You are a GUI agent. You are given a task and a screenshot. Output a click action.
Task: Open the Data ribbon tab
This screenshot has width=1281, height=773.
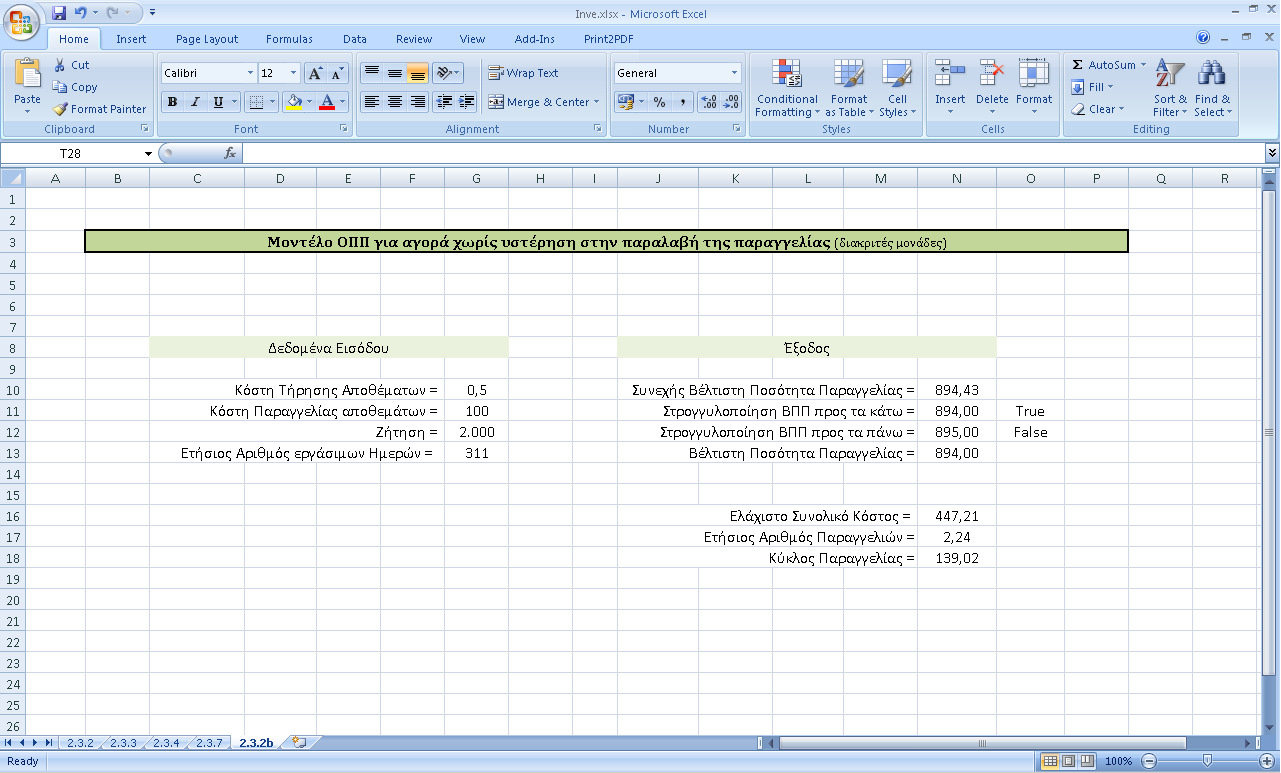click(355, 39)
